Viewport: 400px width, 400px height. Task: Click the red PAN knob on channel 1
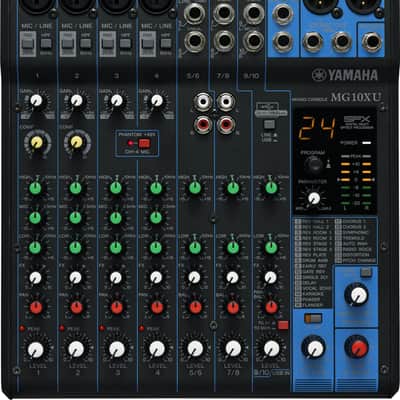point(36,308)
